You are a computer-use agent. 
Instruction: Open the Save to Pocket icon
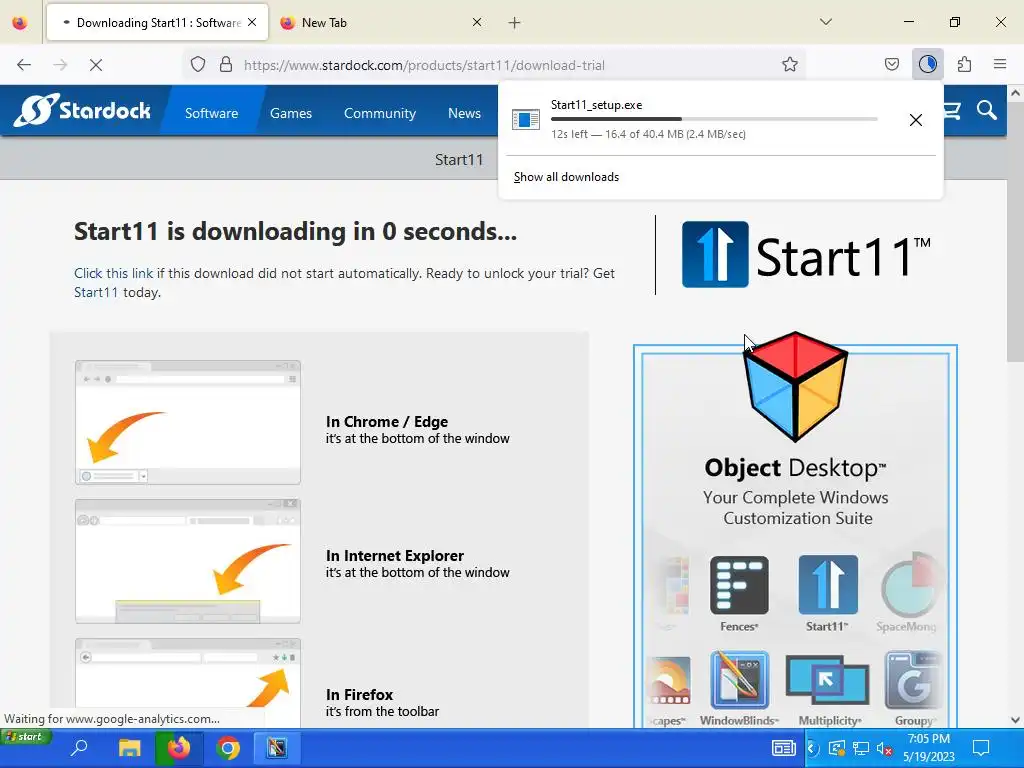point(892,64)
